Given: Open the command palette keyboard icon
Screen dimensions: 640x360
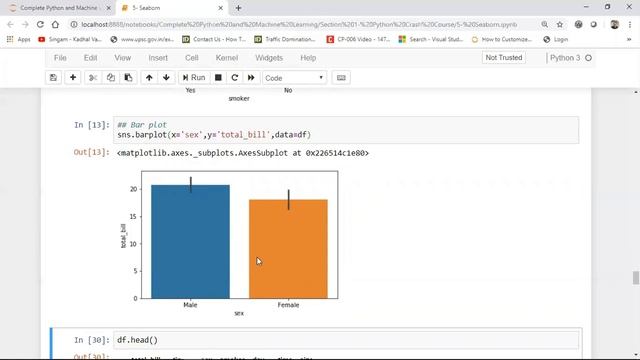Looking at the screenshot, I should tap(341, 78).
